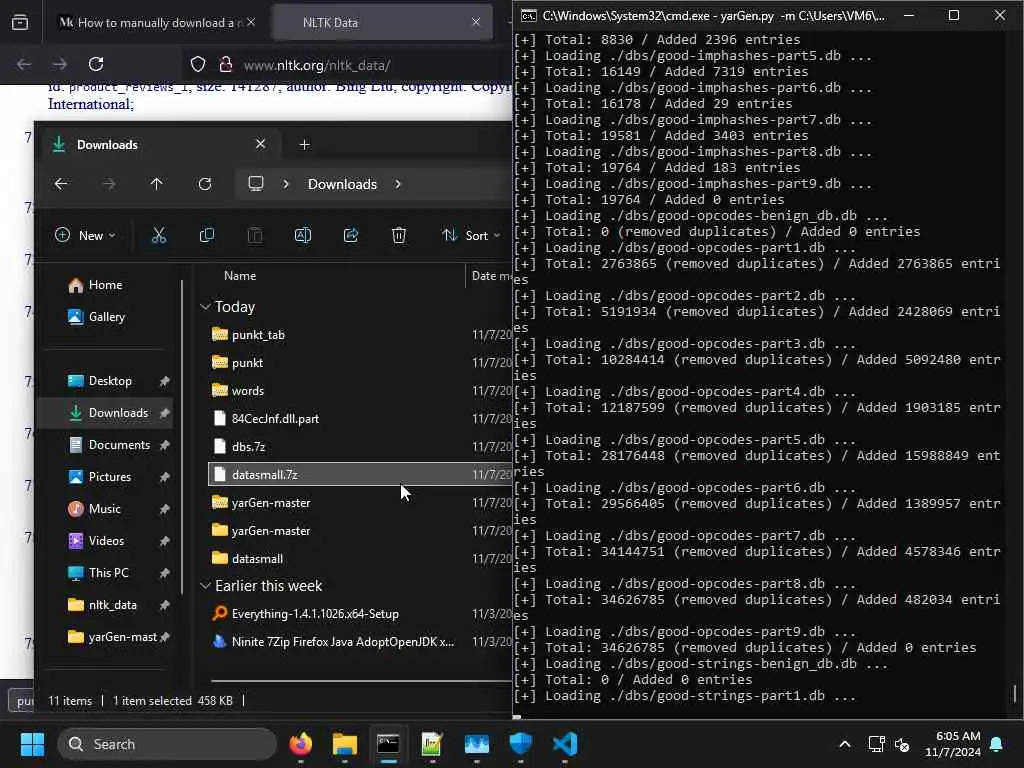The height and width of the screenshot is (768, 1024).
Task: Sort files by the Name column header
Action: click(x=240, y=276)
